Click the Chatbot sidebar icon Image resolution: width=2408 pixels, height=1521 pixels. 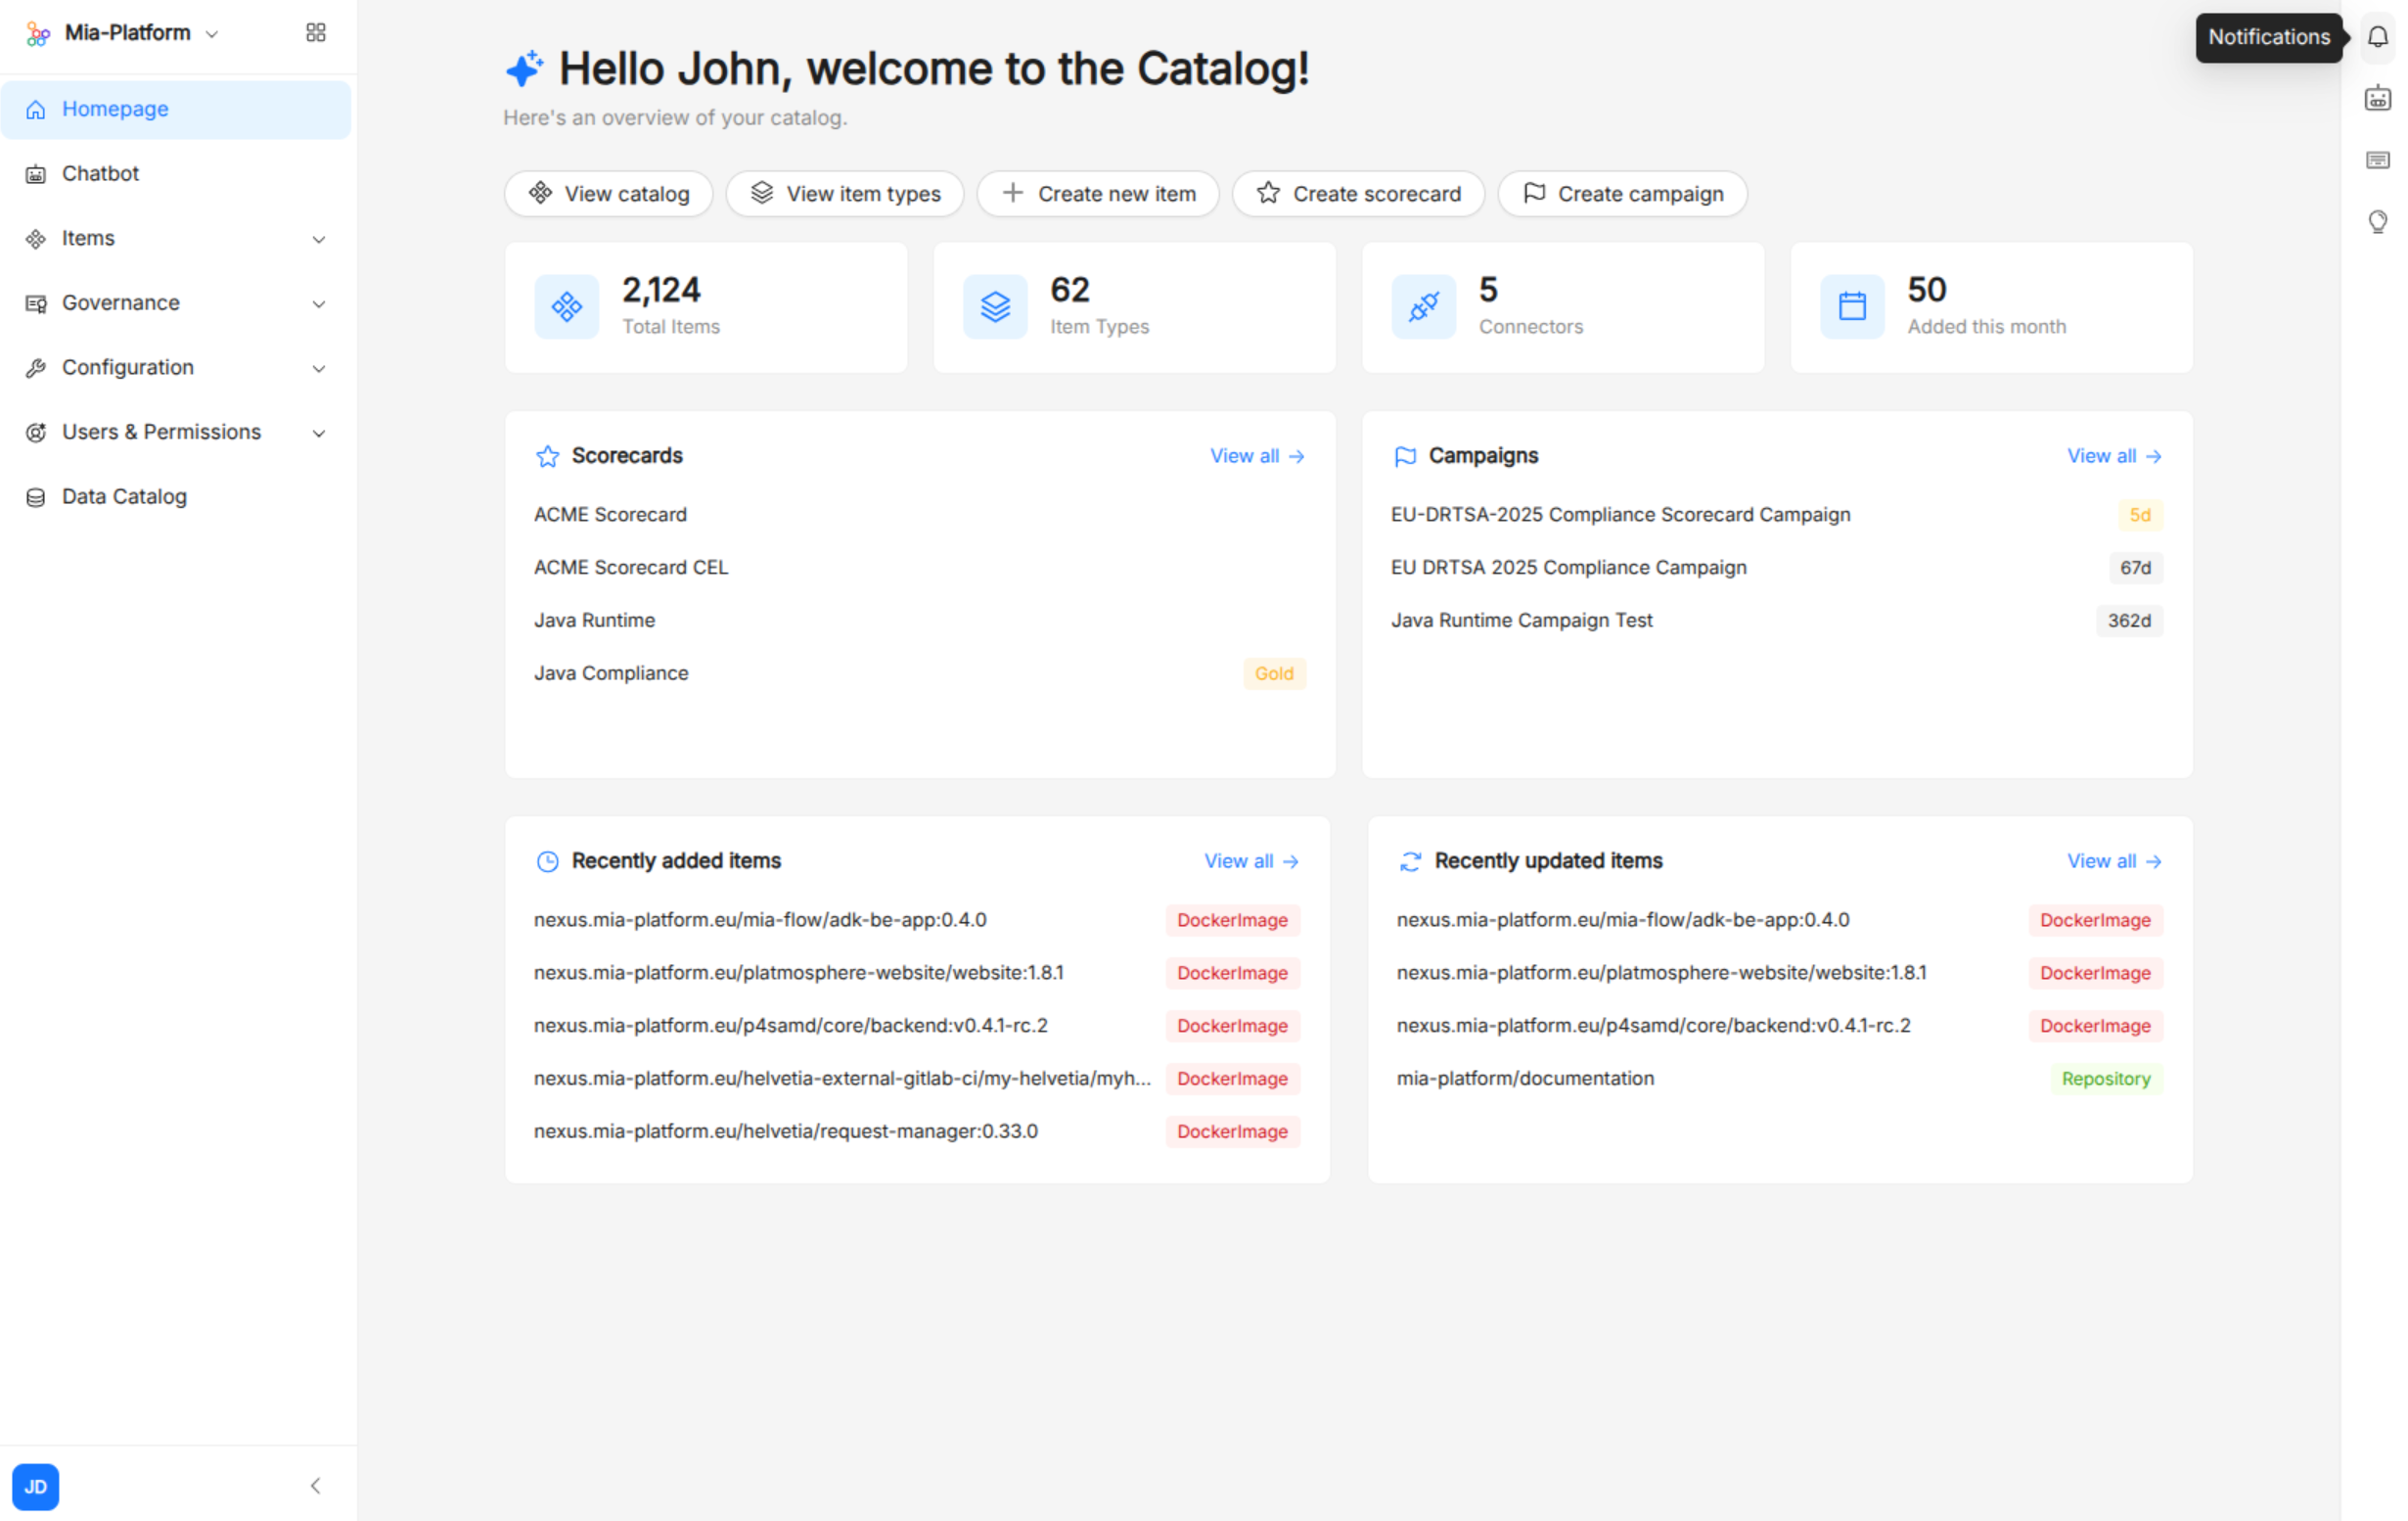pyautogui.click(x=36, y=174)
